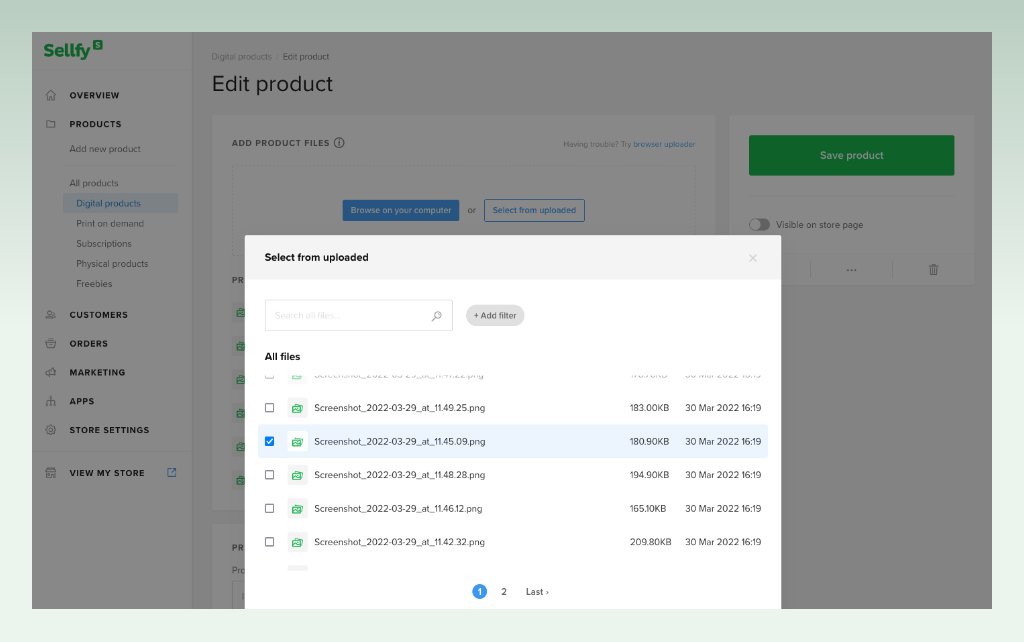Click Select from uploaded button
This screenshot has height=642, width=1024.
(x=534, y=210)
